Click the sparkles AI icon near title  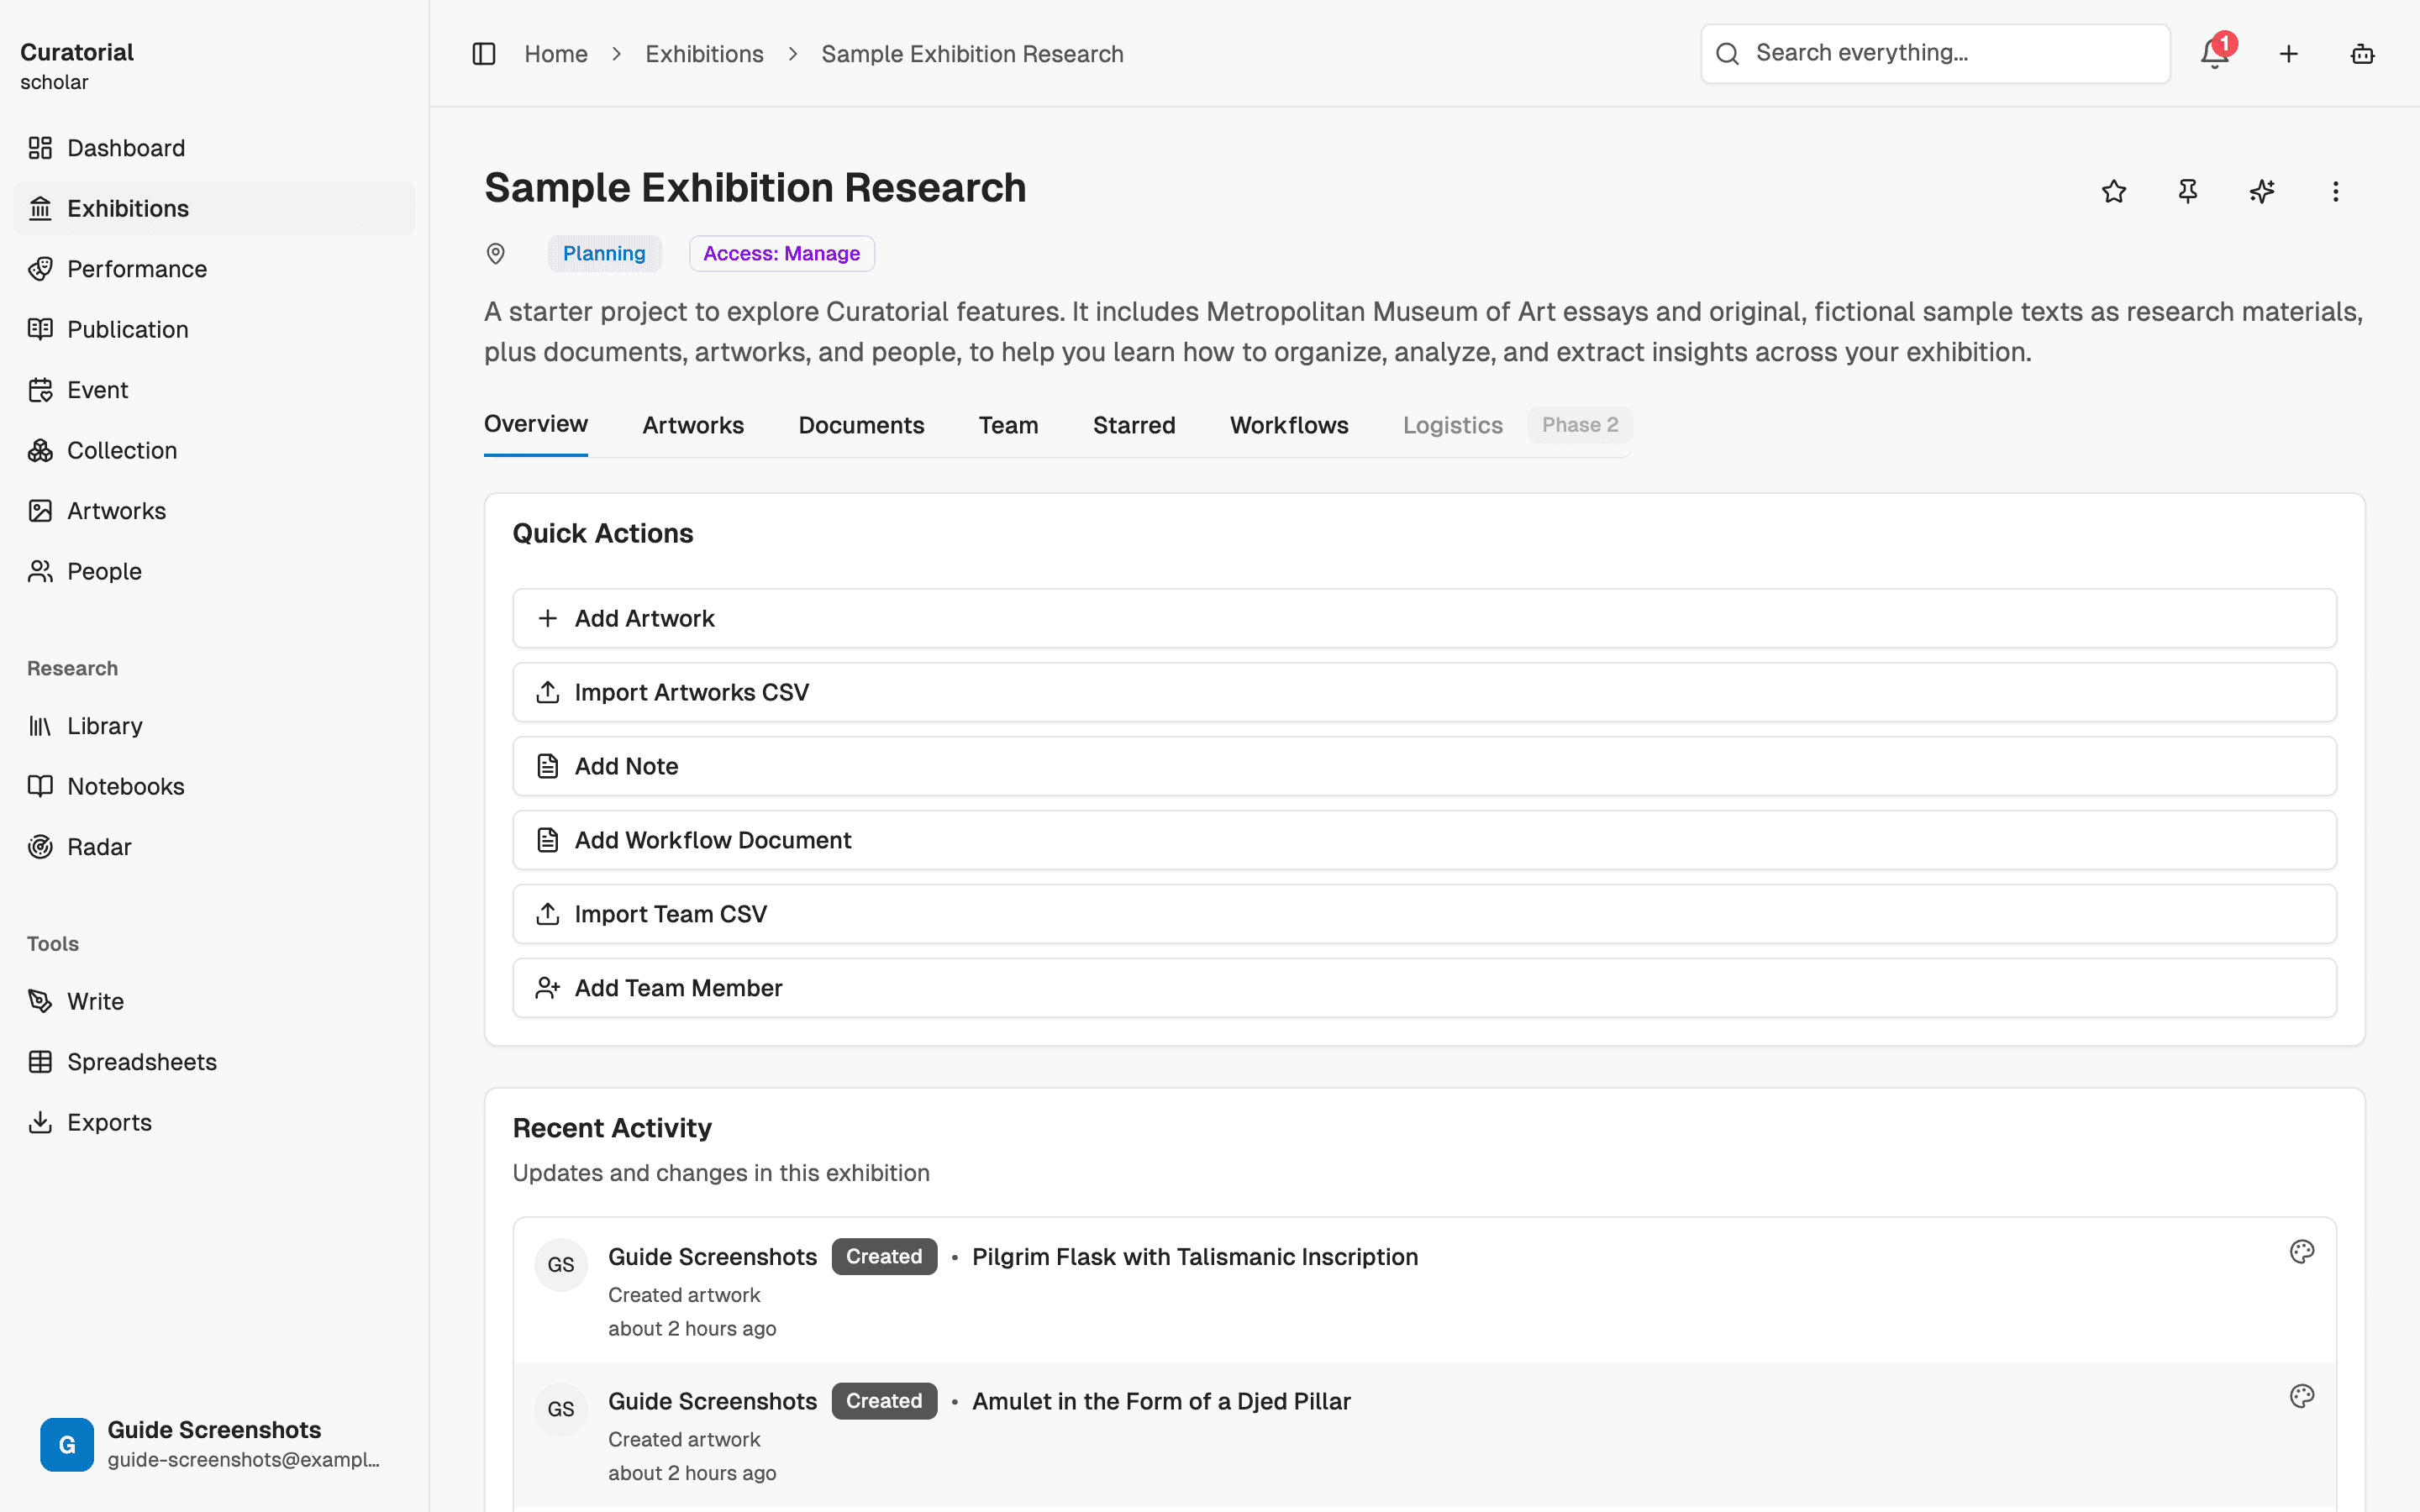(x=2262, y=191)
